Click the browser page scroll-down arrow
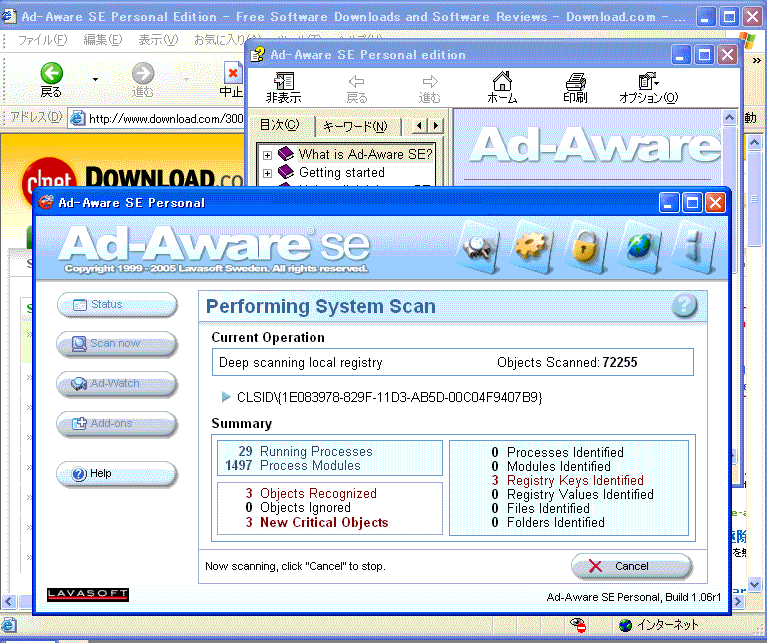The height and width of the screenshot is (643, 767). tap(754, 583)
